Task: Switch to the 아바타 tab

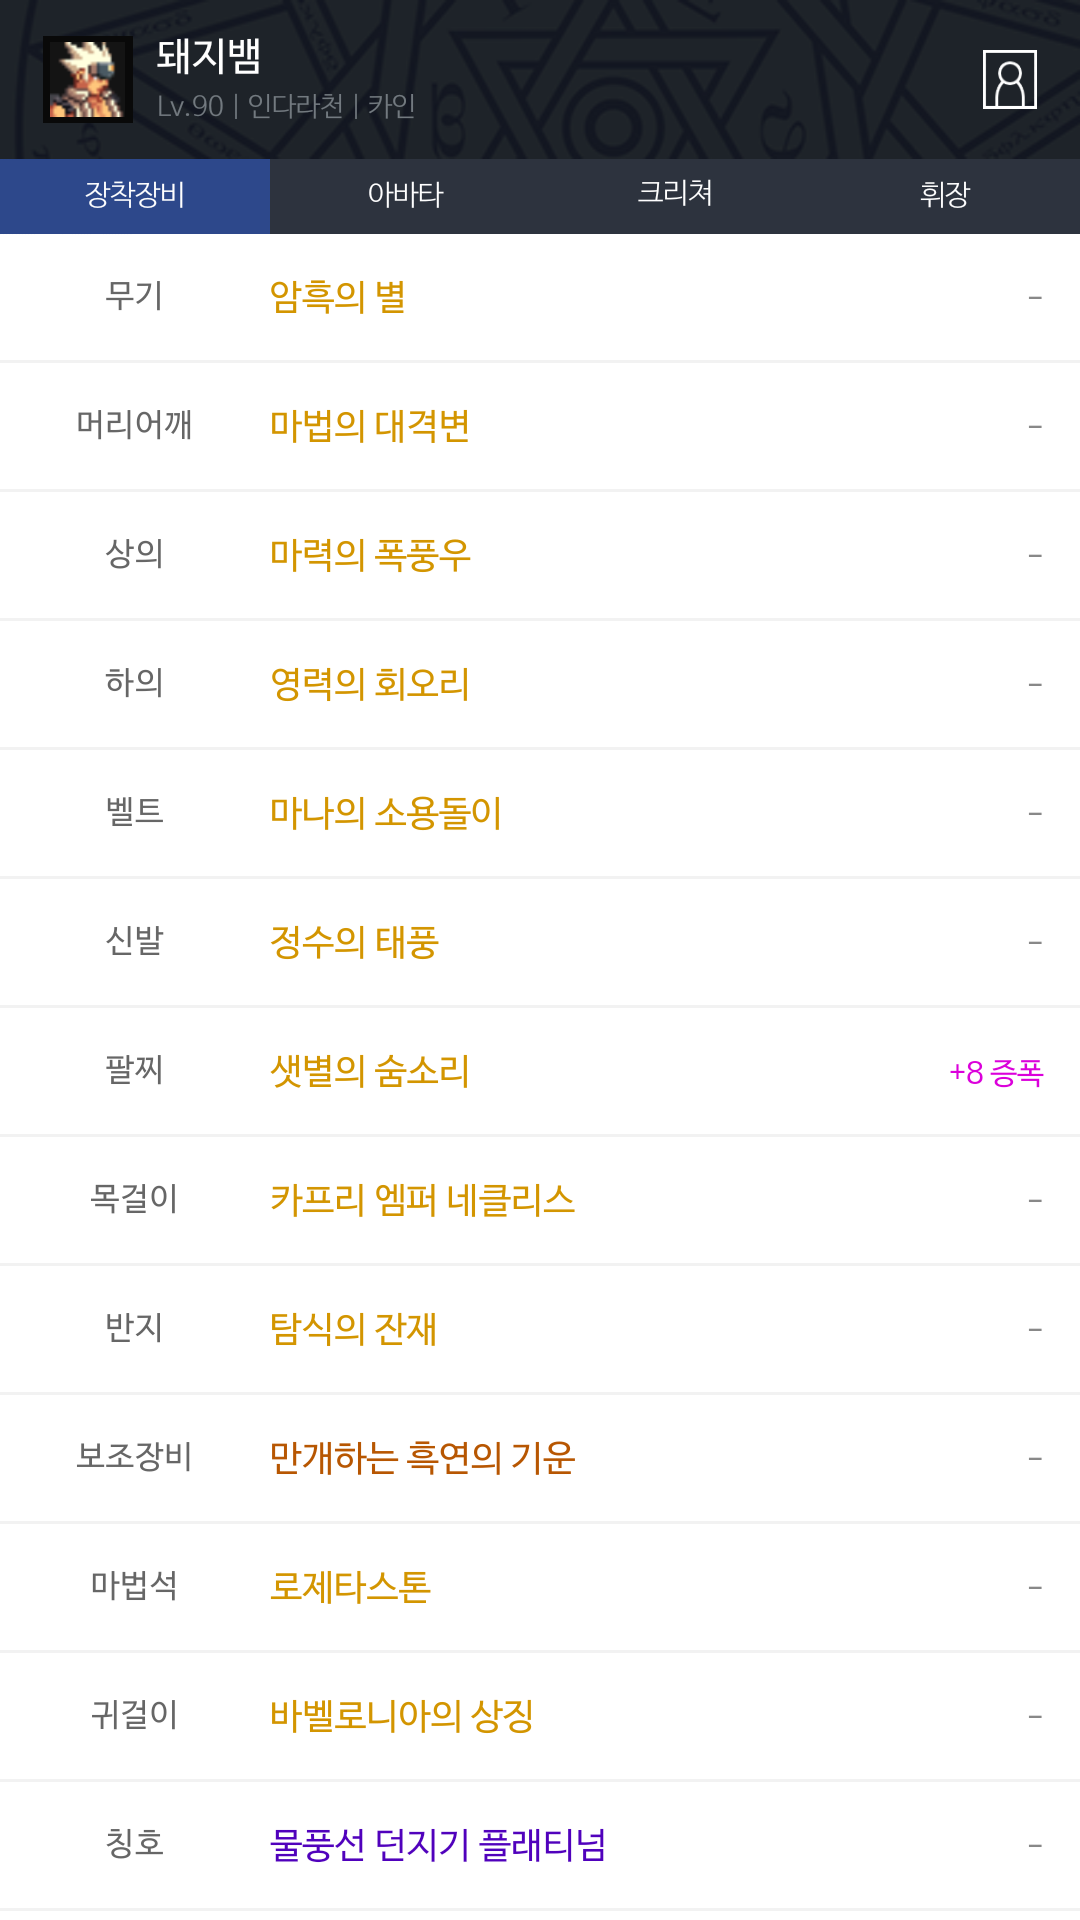Action: point(405,195)
